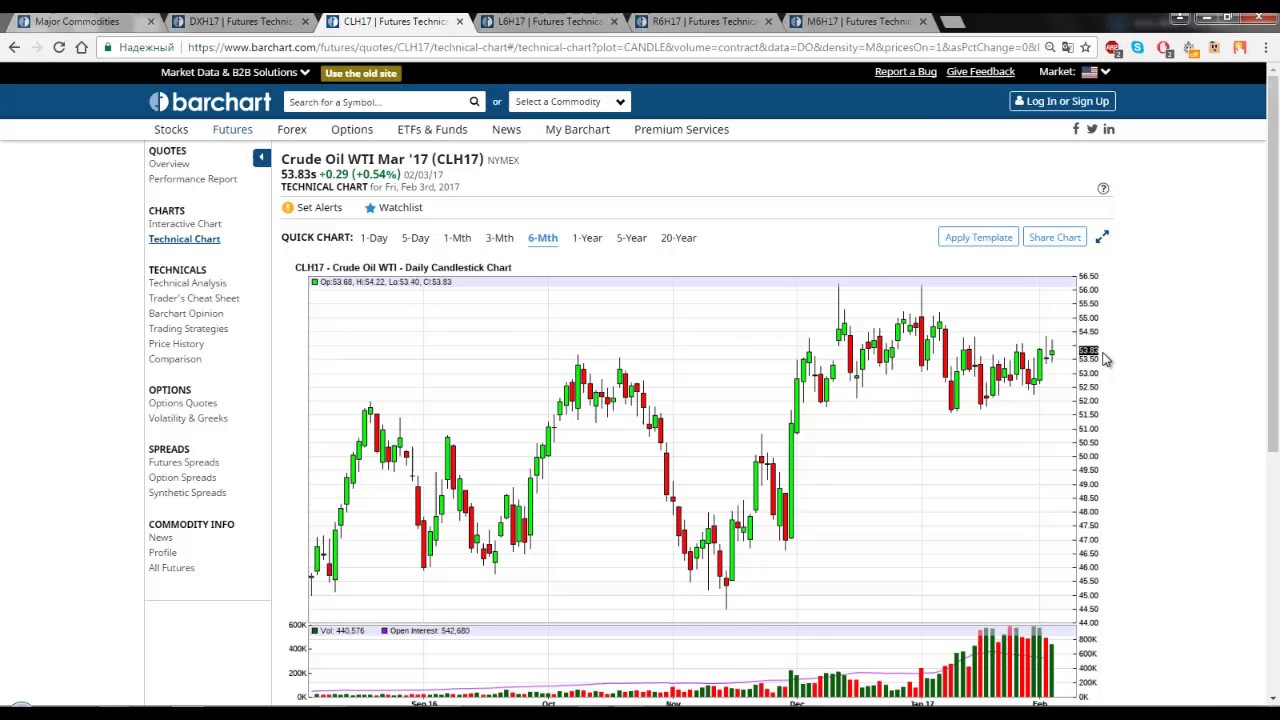The height and width of the screenshot is (720, 1280).
Task: Open Trader's Cheat Sheet link
Action: (x=194, y=298)
